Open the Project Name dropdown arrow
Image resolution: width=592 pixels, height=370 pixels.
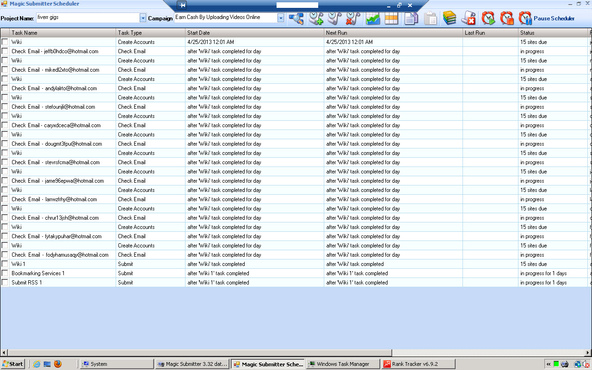click(x=143, y=18)
